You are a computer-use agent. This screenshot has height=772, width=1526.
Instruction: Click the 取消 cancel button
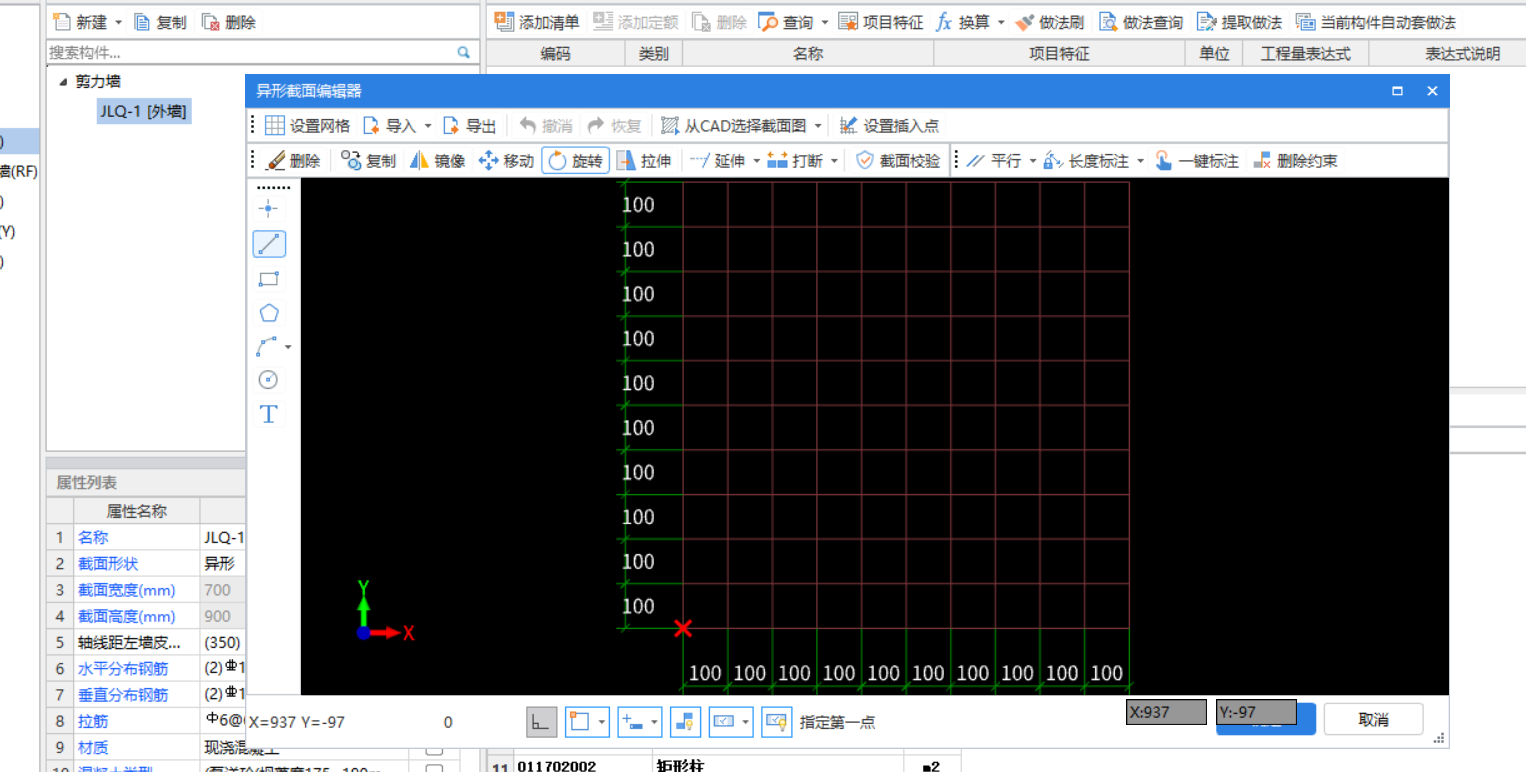[x=1373, y=719]
